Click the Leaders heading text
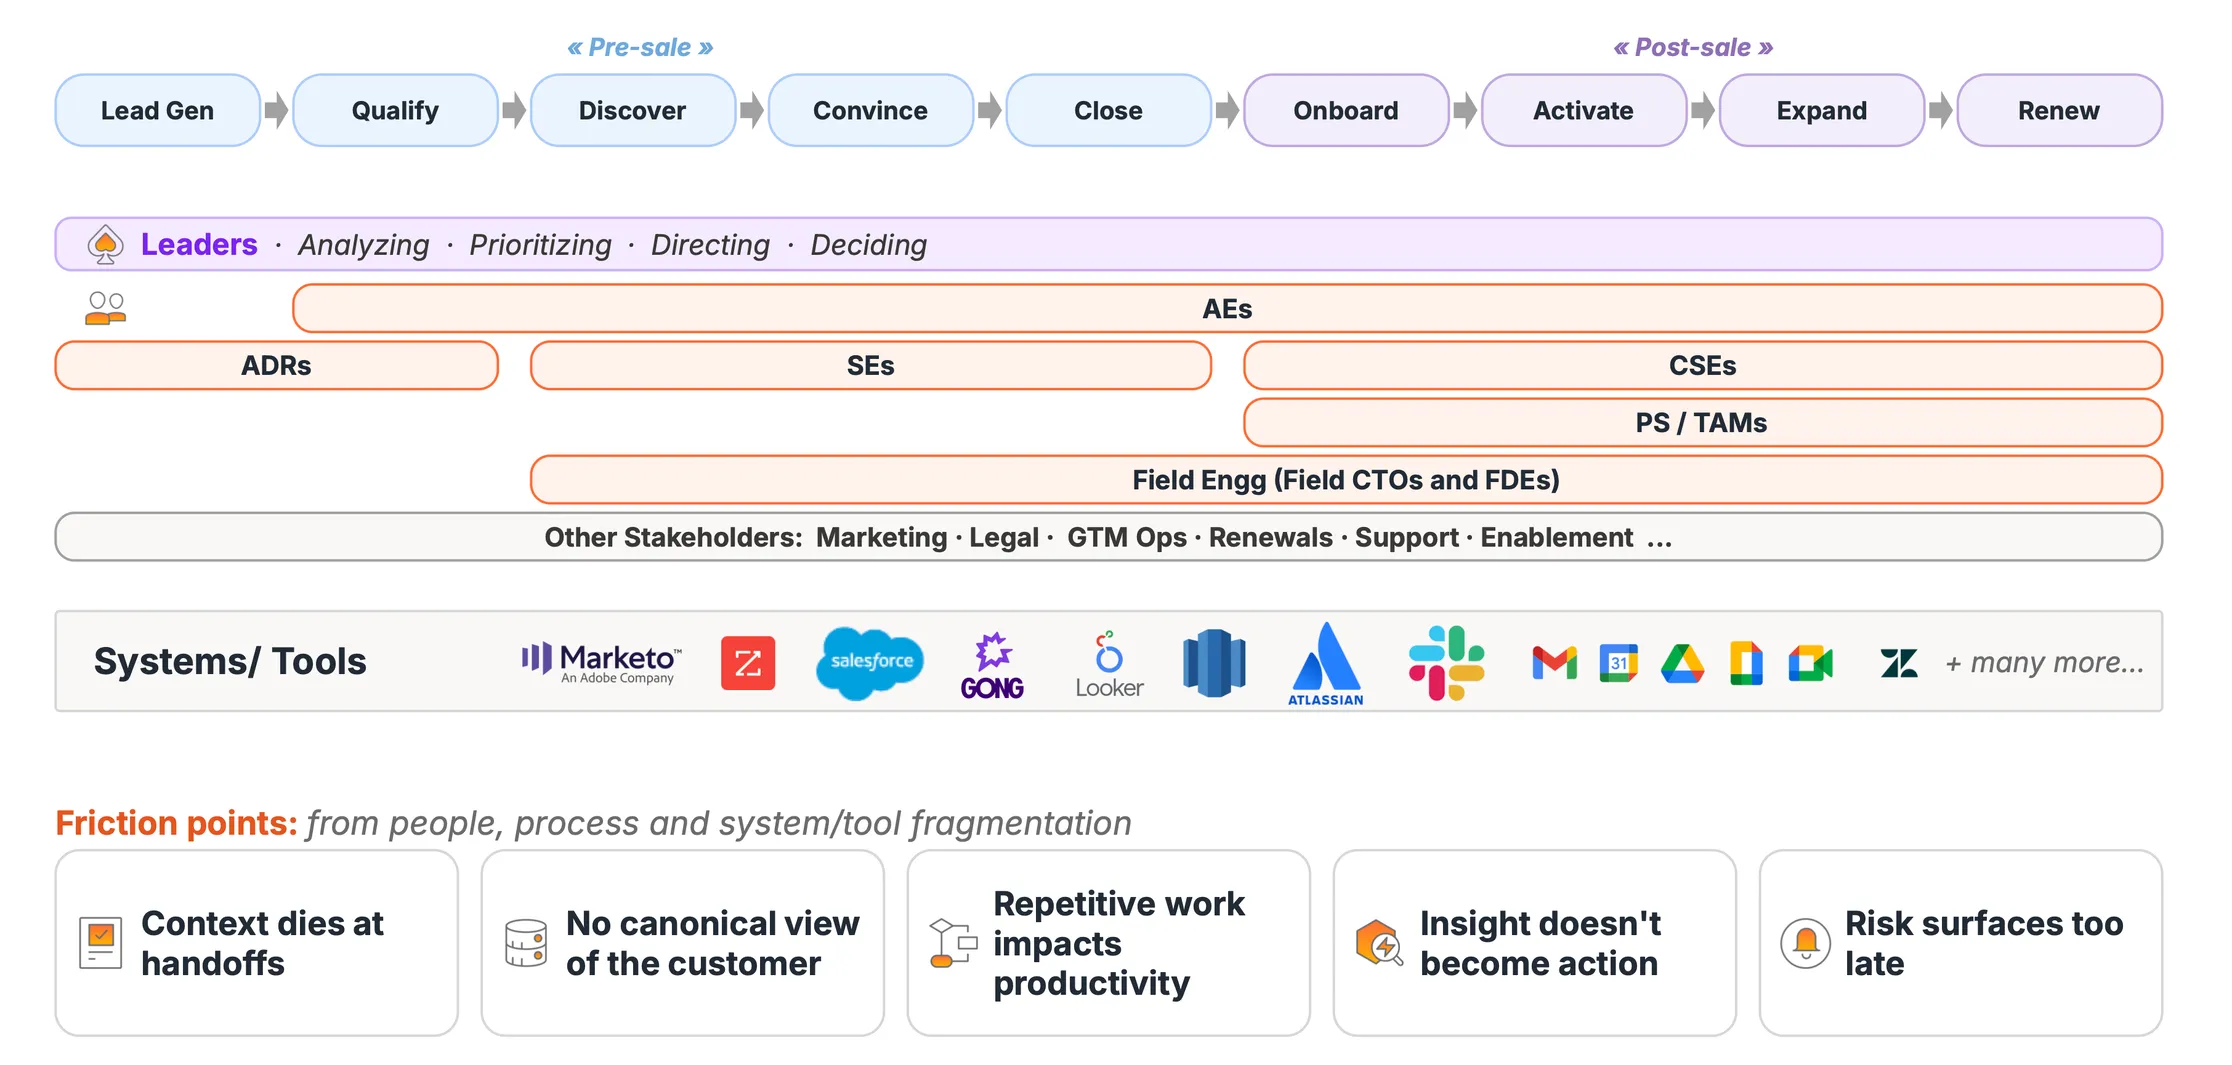Viewport: 2232px width, 1065px height. point(199,244)
